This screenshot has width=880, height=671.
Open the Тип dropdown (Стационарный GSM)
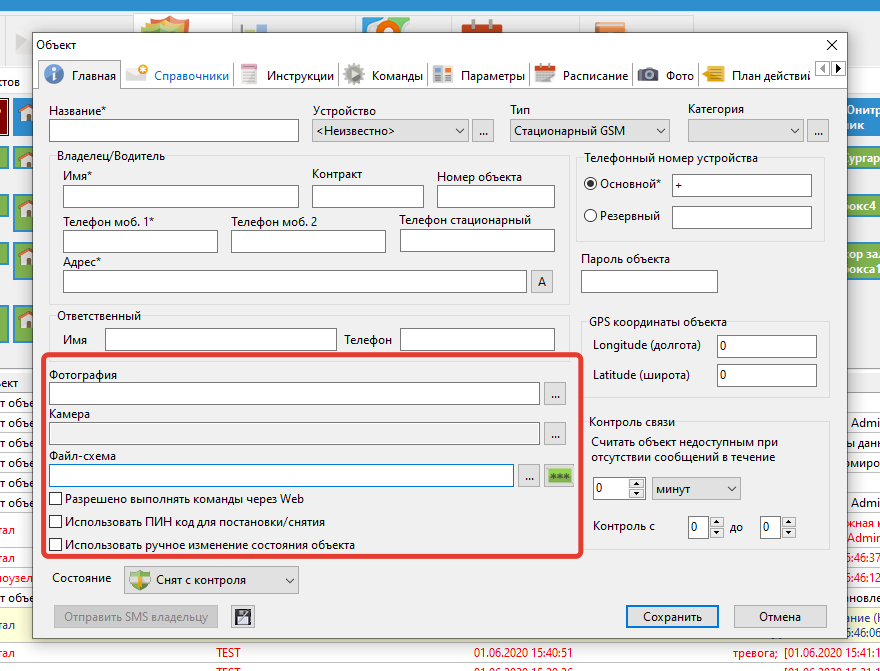tap(590, 131)
